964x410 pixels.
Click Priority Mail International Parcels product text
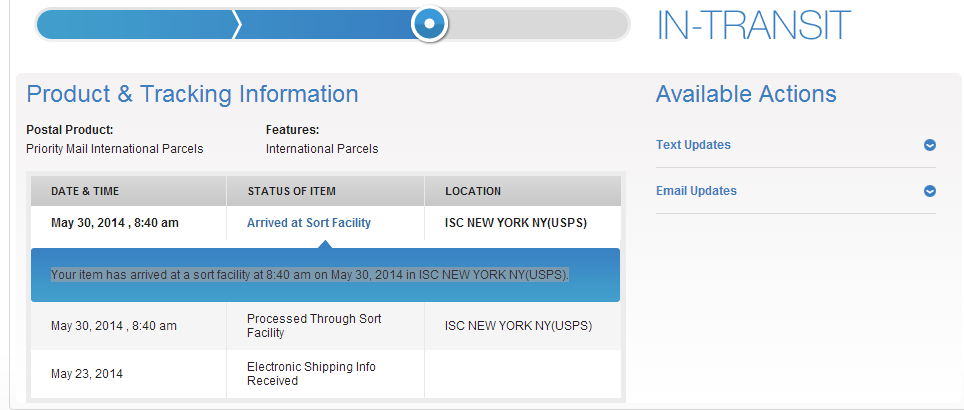114,149
